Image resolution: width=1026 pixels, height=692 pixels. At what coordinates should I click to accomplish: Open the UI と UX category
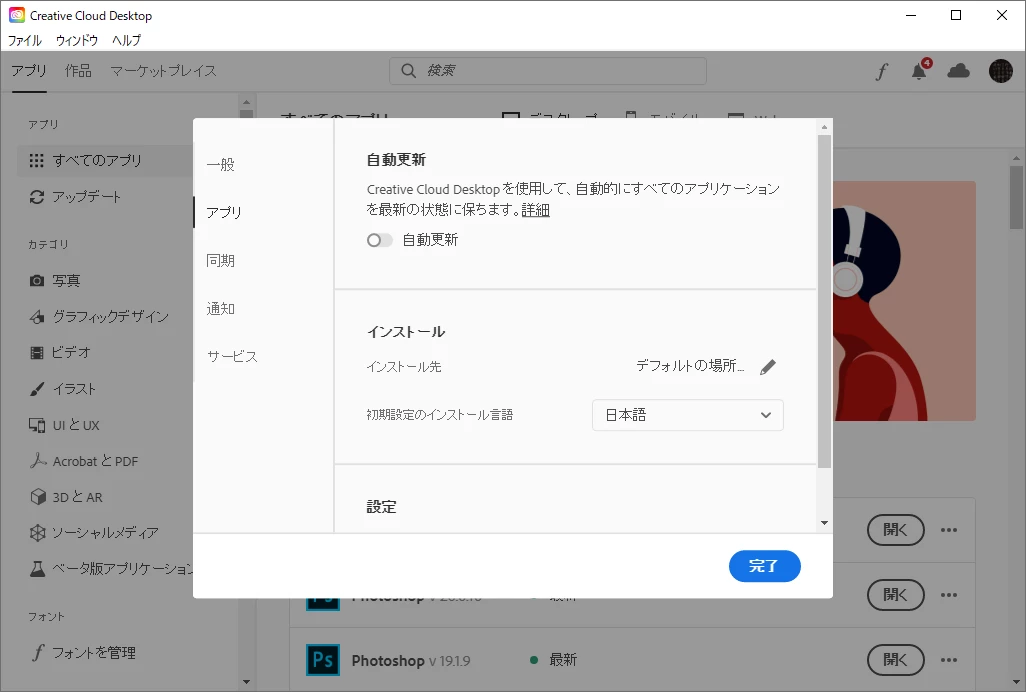[64, 425]
